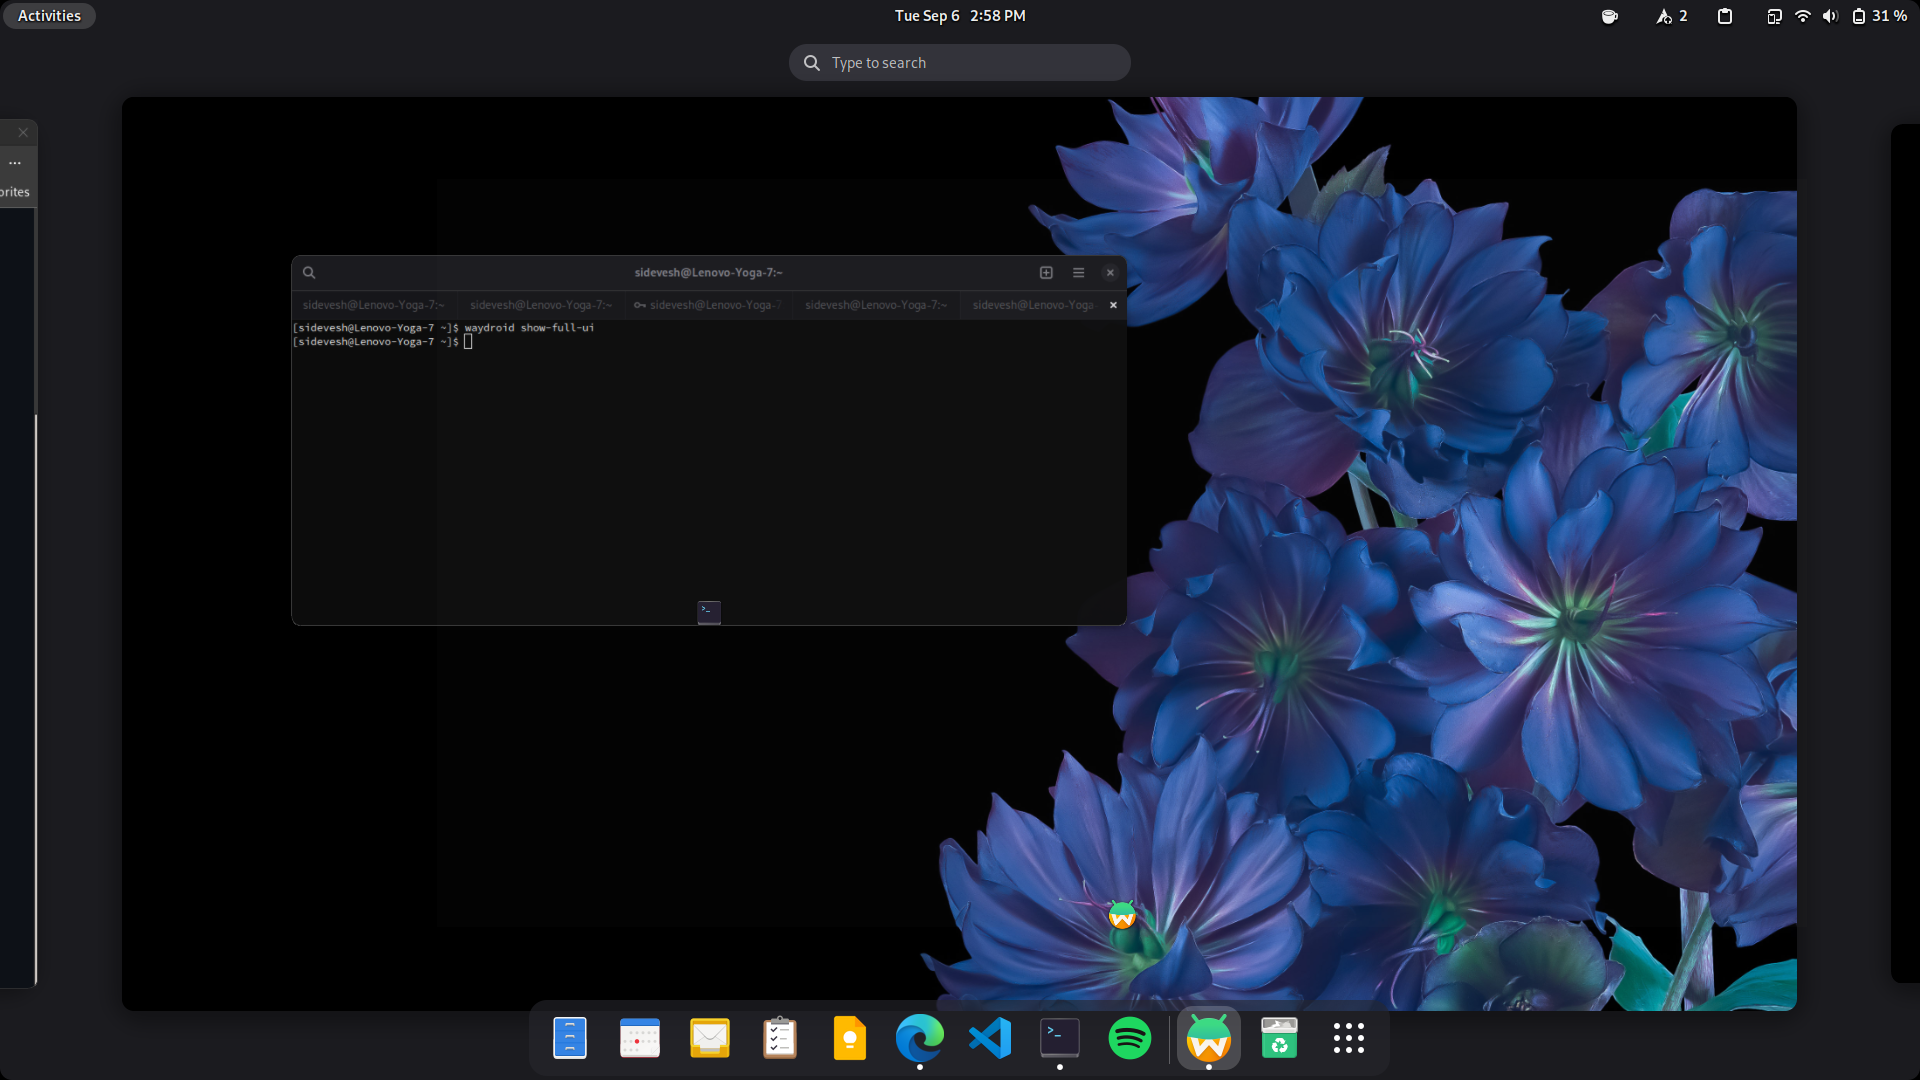
Task: Open the clipboard manager in the top bar
Action: click(1724, 16)
